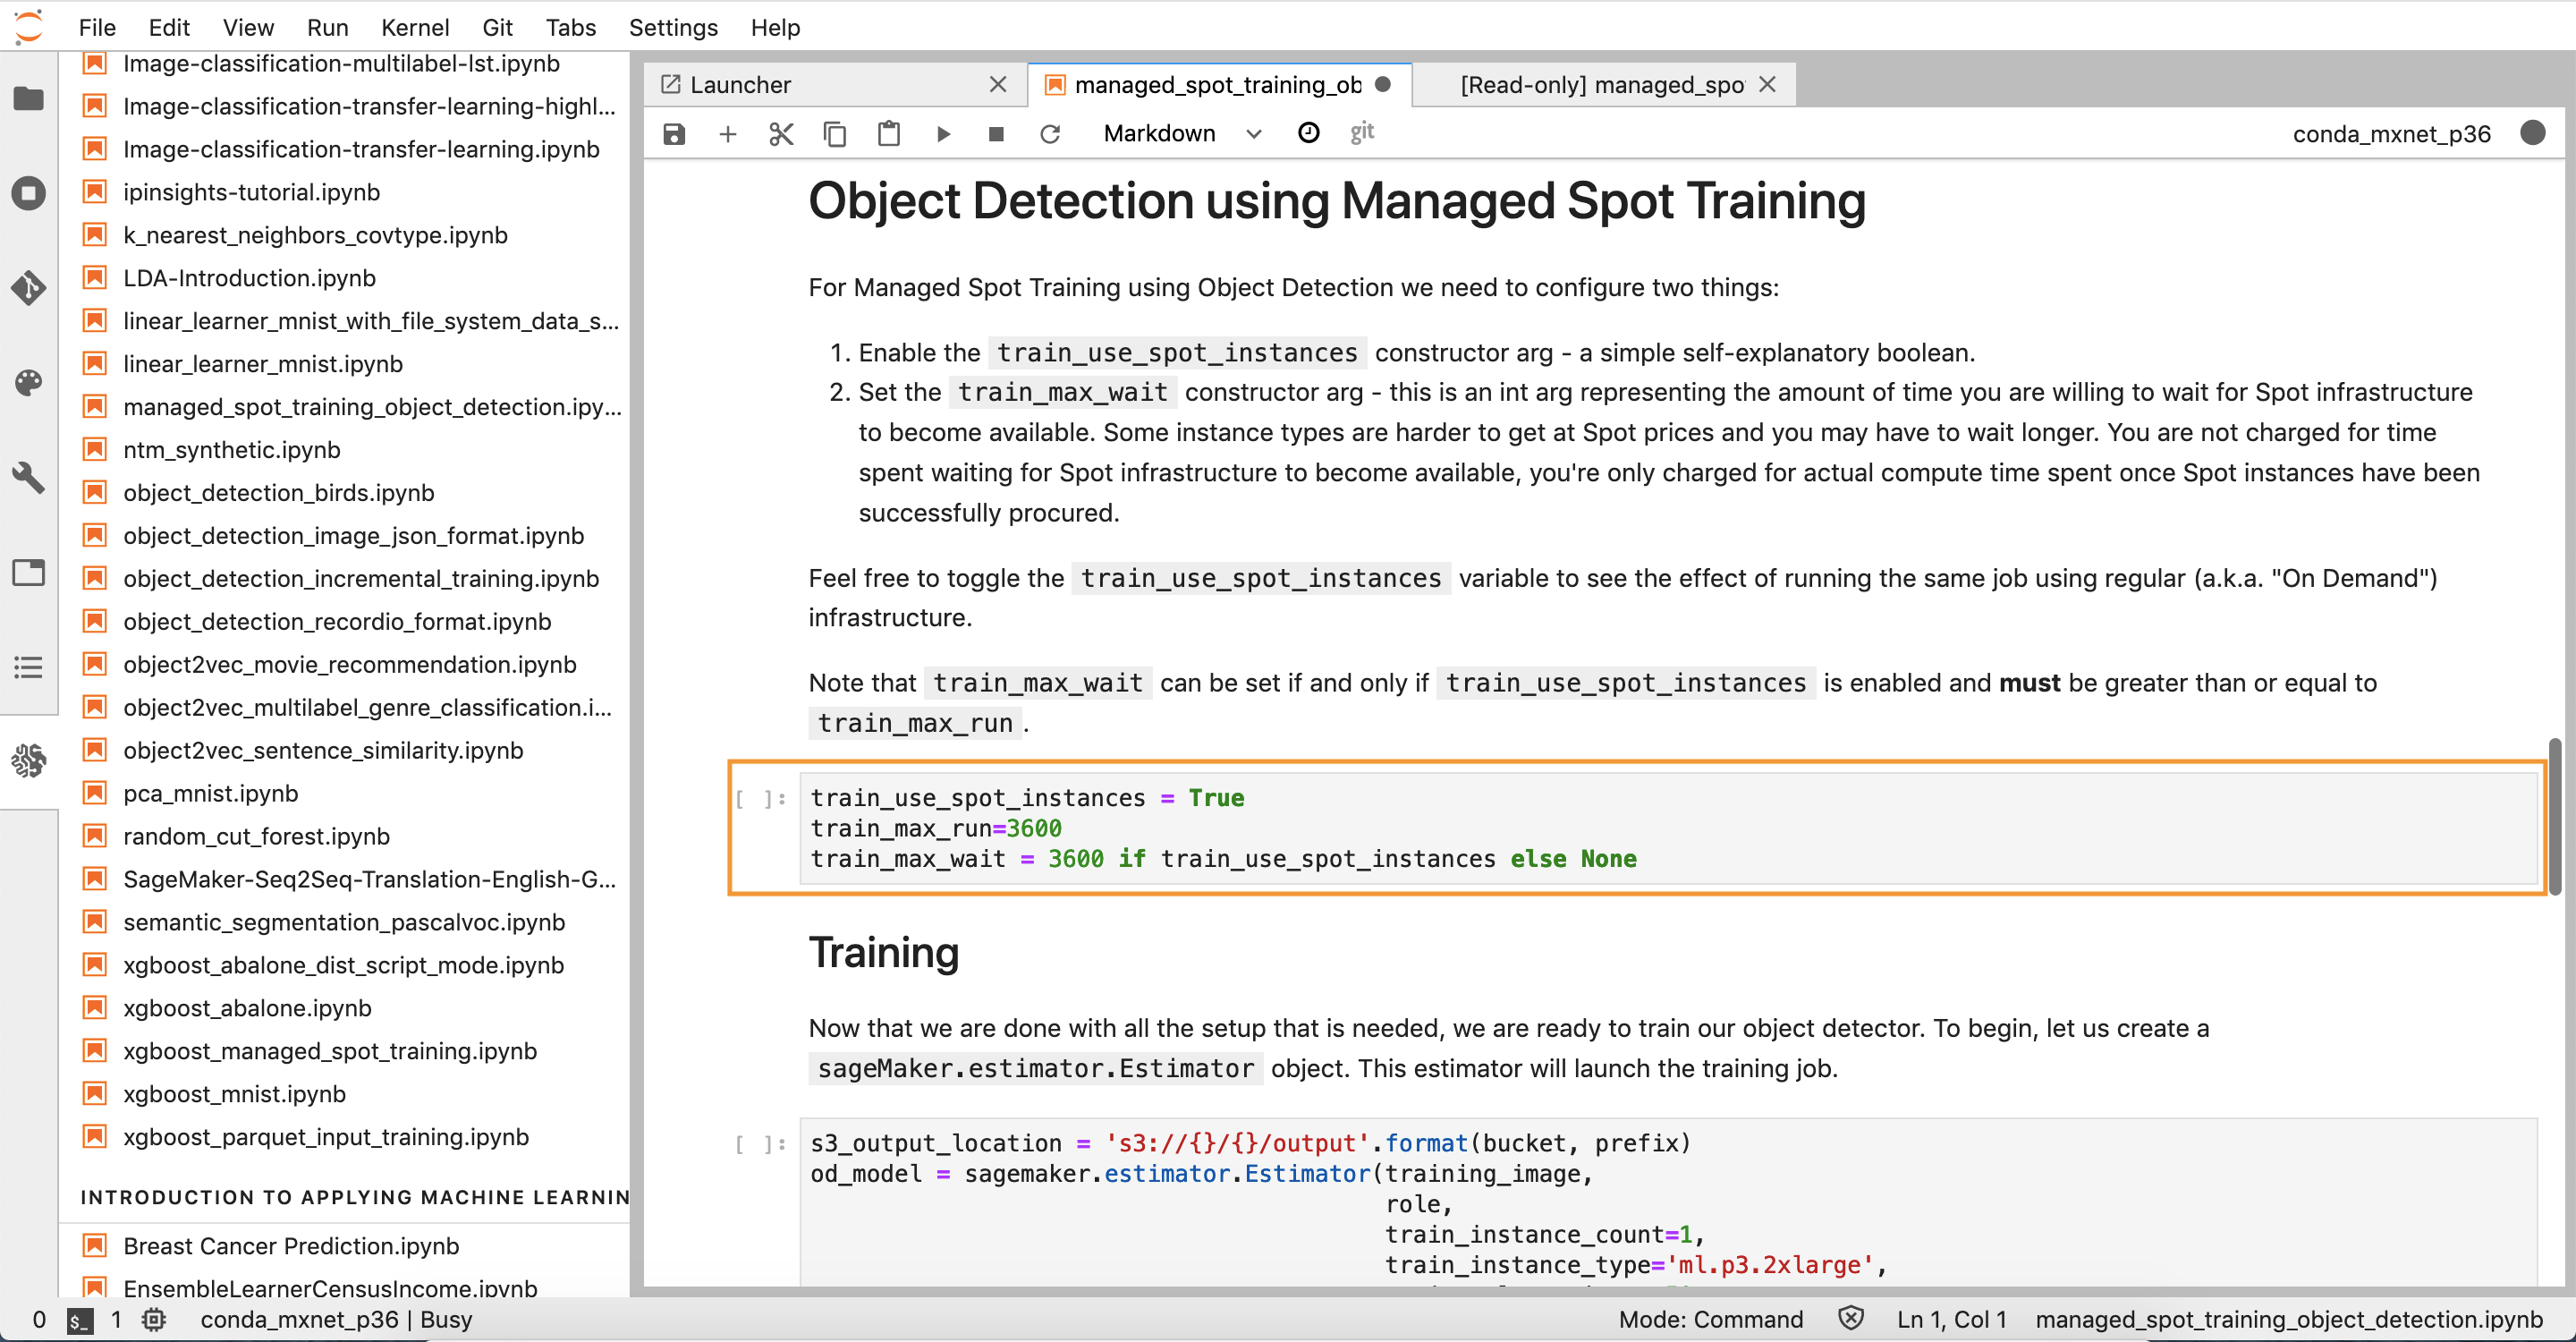Click the clock timing icon in toolbar
Screen dimensions: 2576x1342
[1309, 132]
